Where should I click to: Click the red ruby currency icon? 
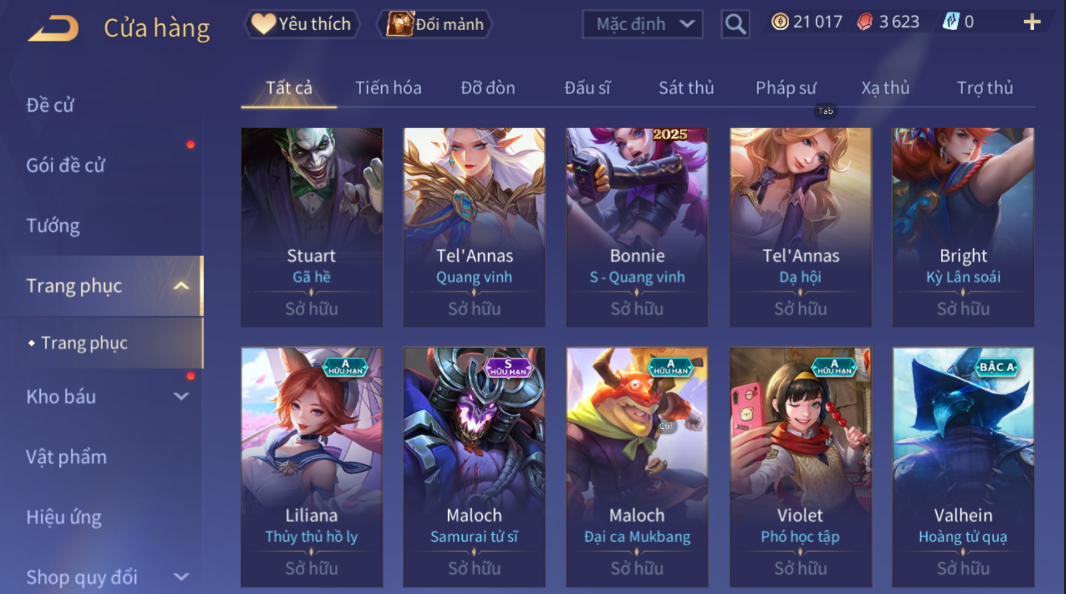[x=864, y=22]
